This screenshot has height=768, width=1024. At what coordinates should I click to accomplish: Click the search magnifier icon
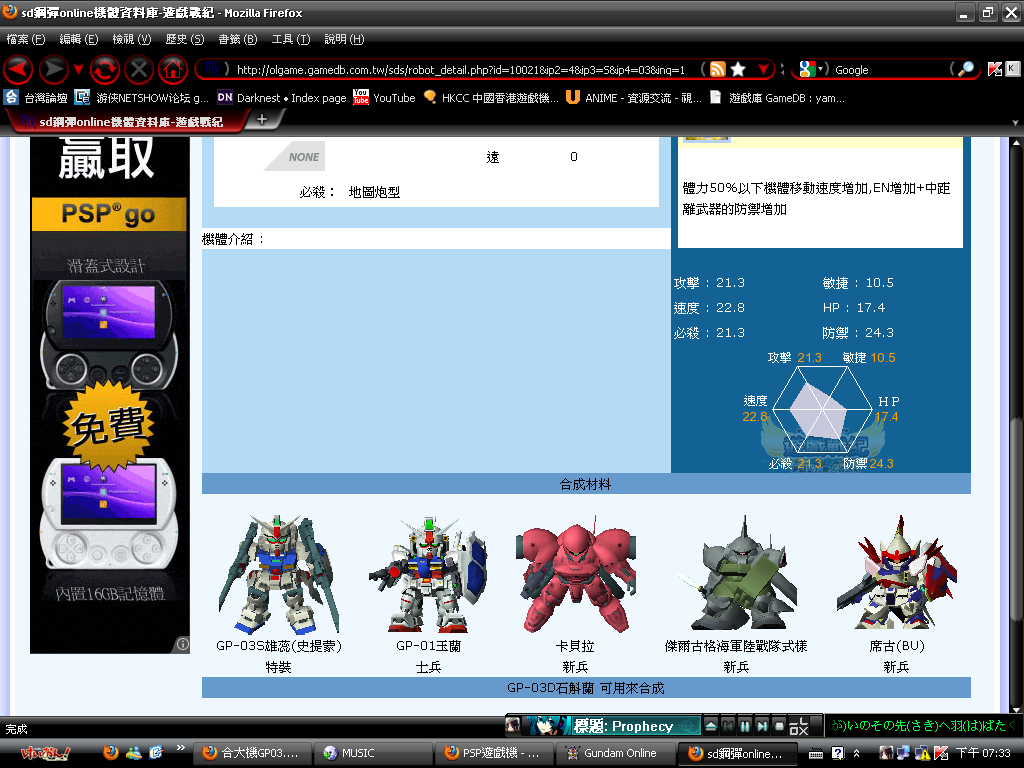click(x=965, y=69)
